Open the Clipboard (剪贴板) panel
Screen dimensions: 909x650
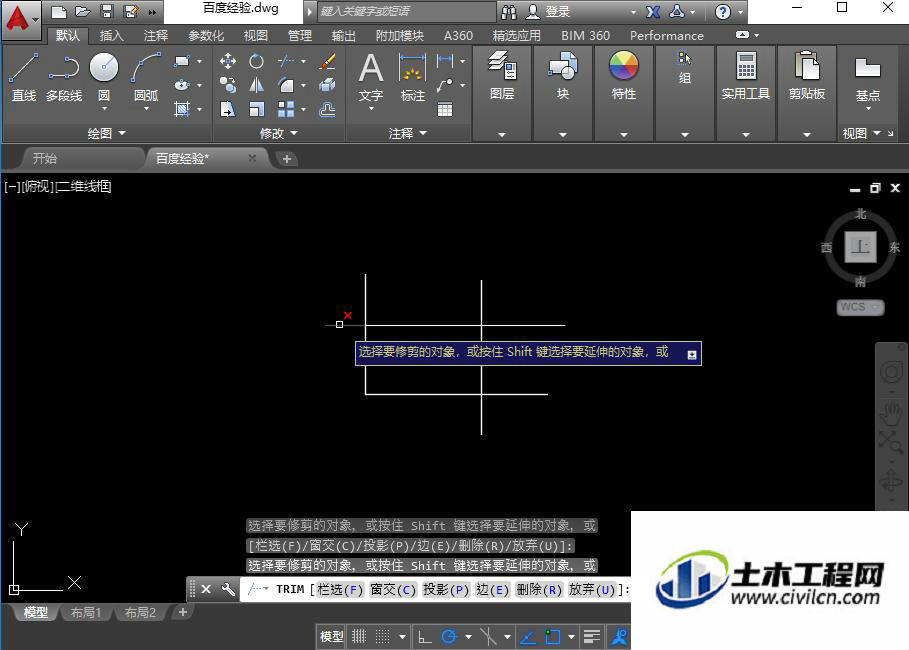pos(806,75)
